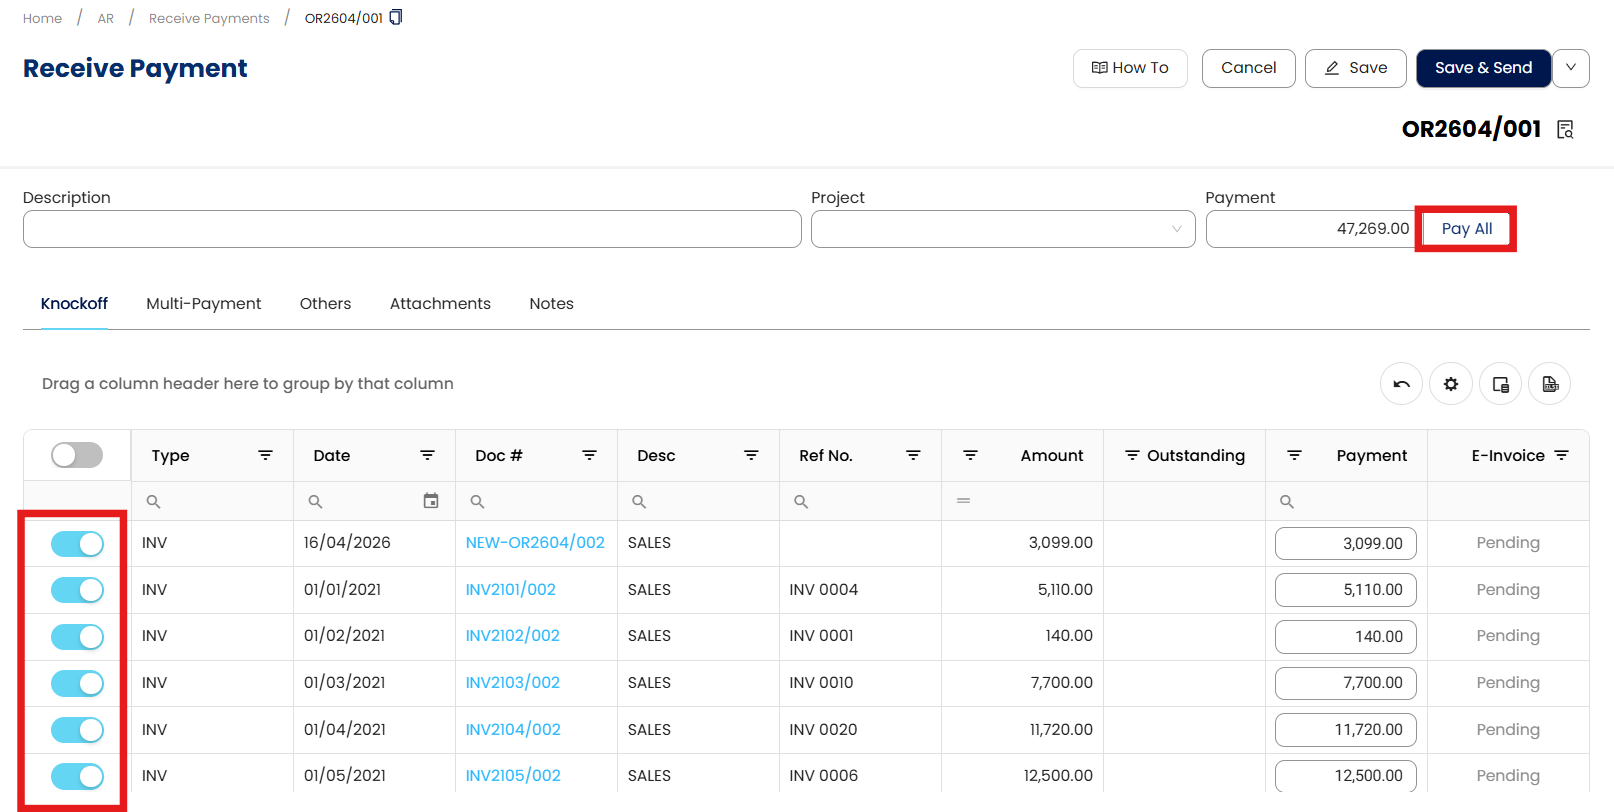Click search icon in Ref No. filter cell
This screenshot has width=1614, height=812.
pyautogui.click(x=802, y=502)
